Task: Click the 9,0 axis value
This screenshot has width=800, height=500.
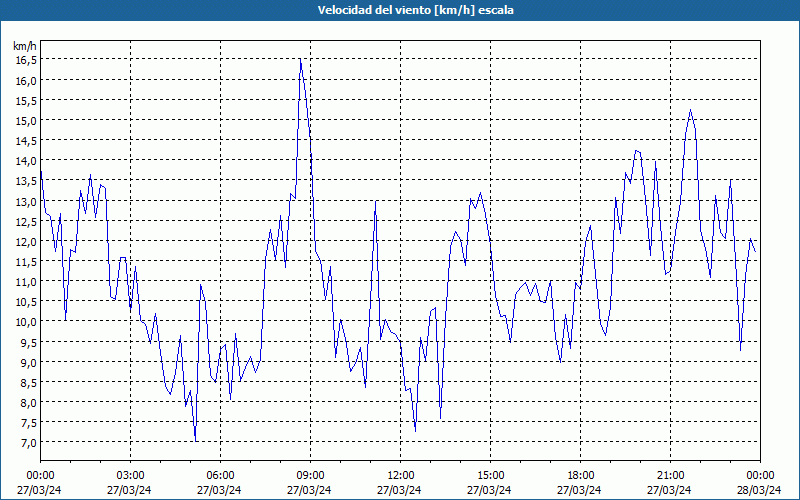Action: point(28,362)
